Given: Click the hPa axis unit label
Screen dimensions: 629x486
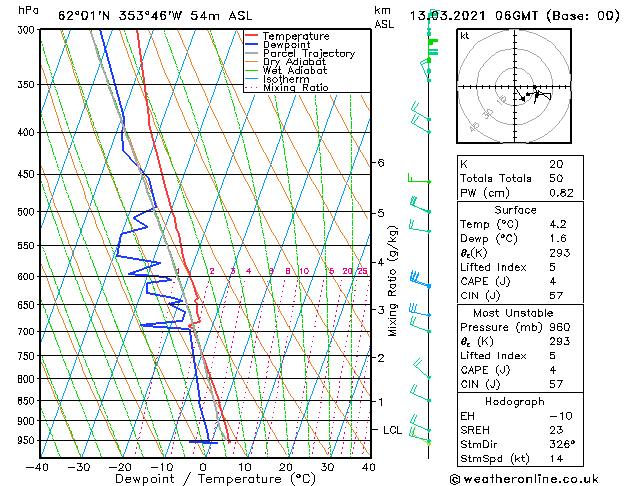Looking at the screenshot, I should click(28, 10).
